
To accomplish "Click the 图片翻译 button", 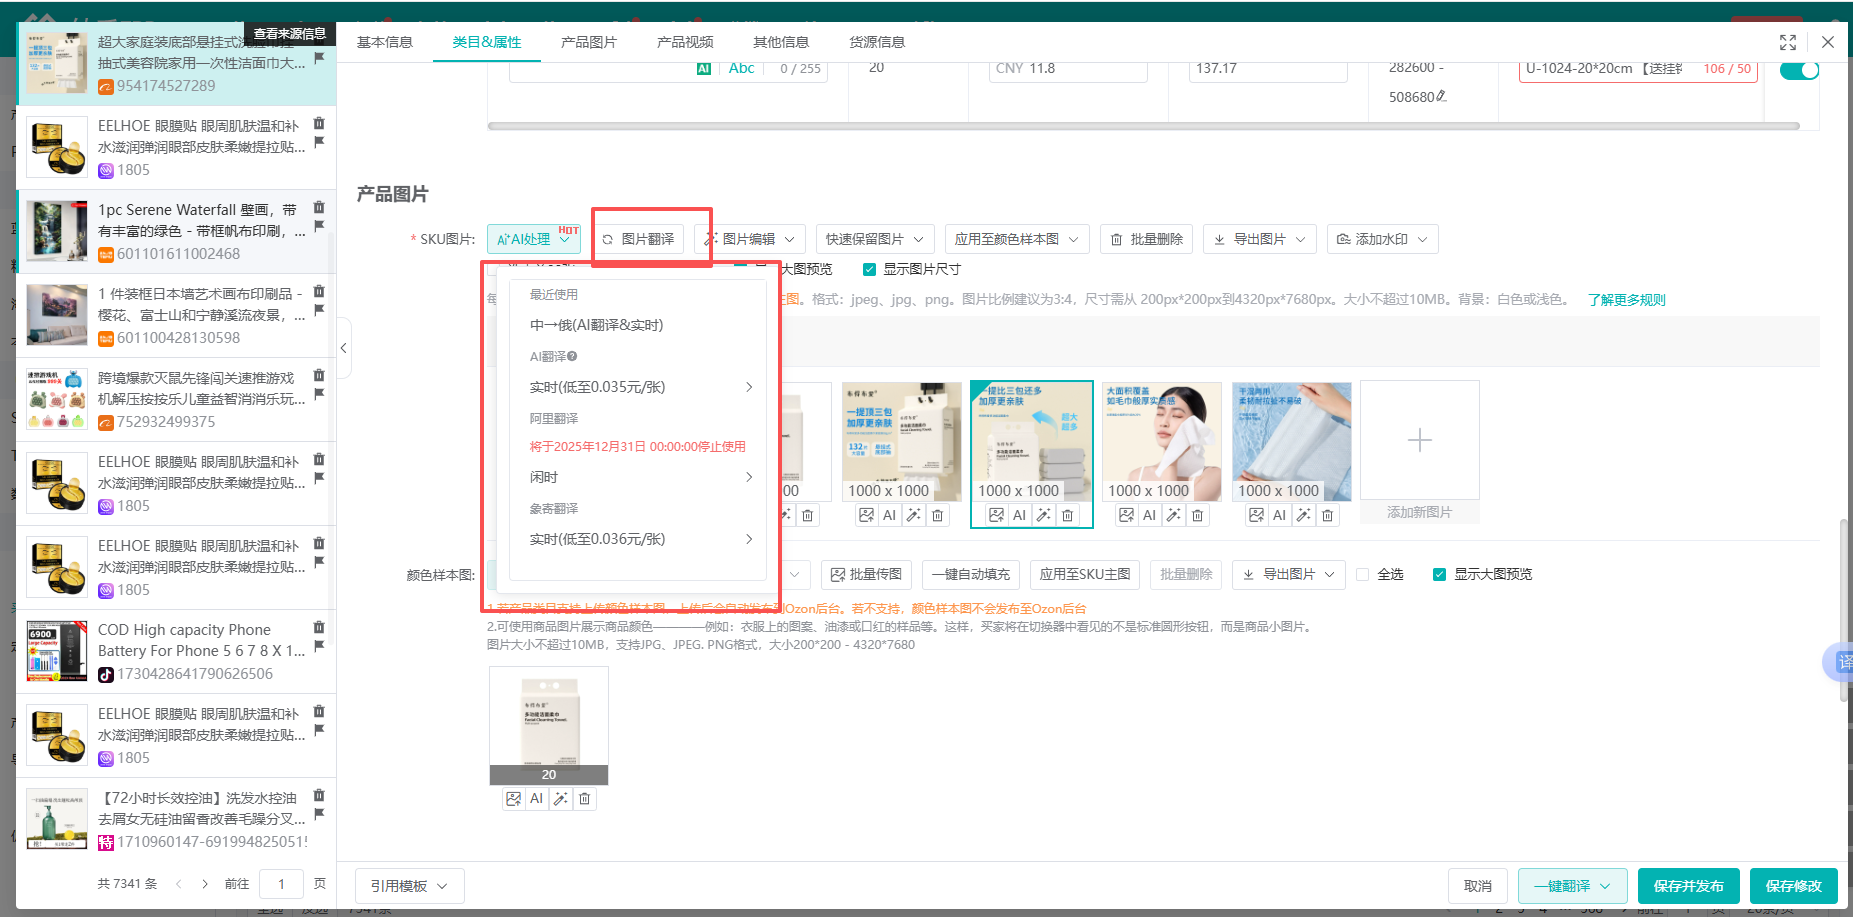I will pyautogui.click(x=638, y=239).
